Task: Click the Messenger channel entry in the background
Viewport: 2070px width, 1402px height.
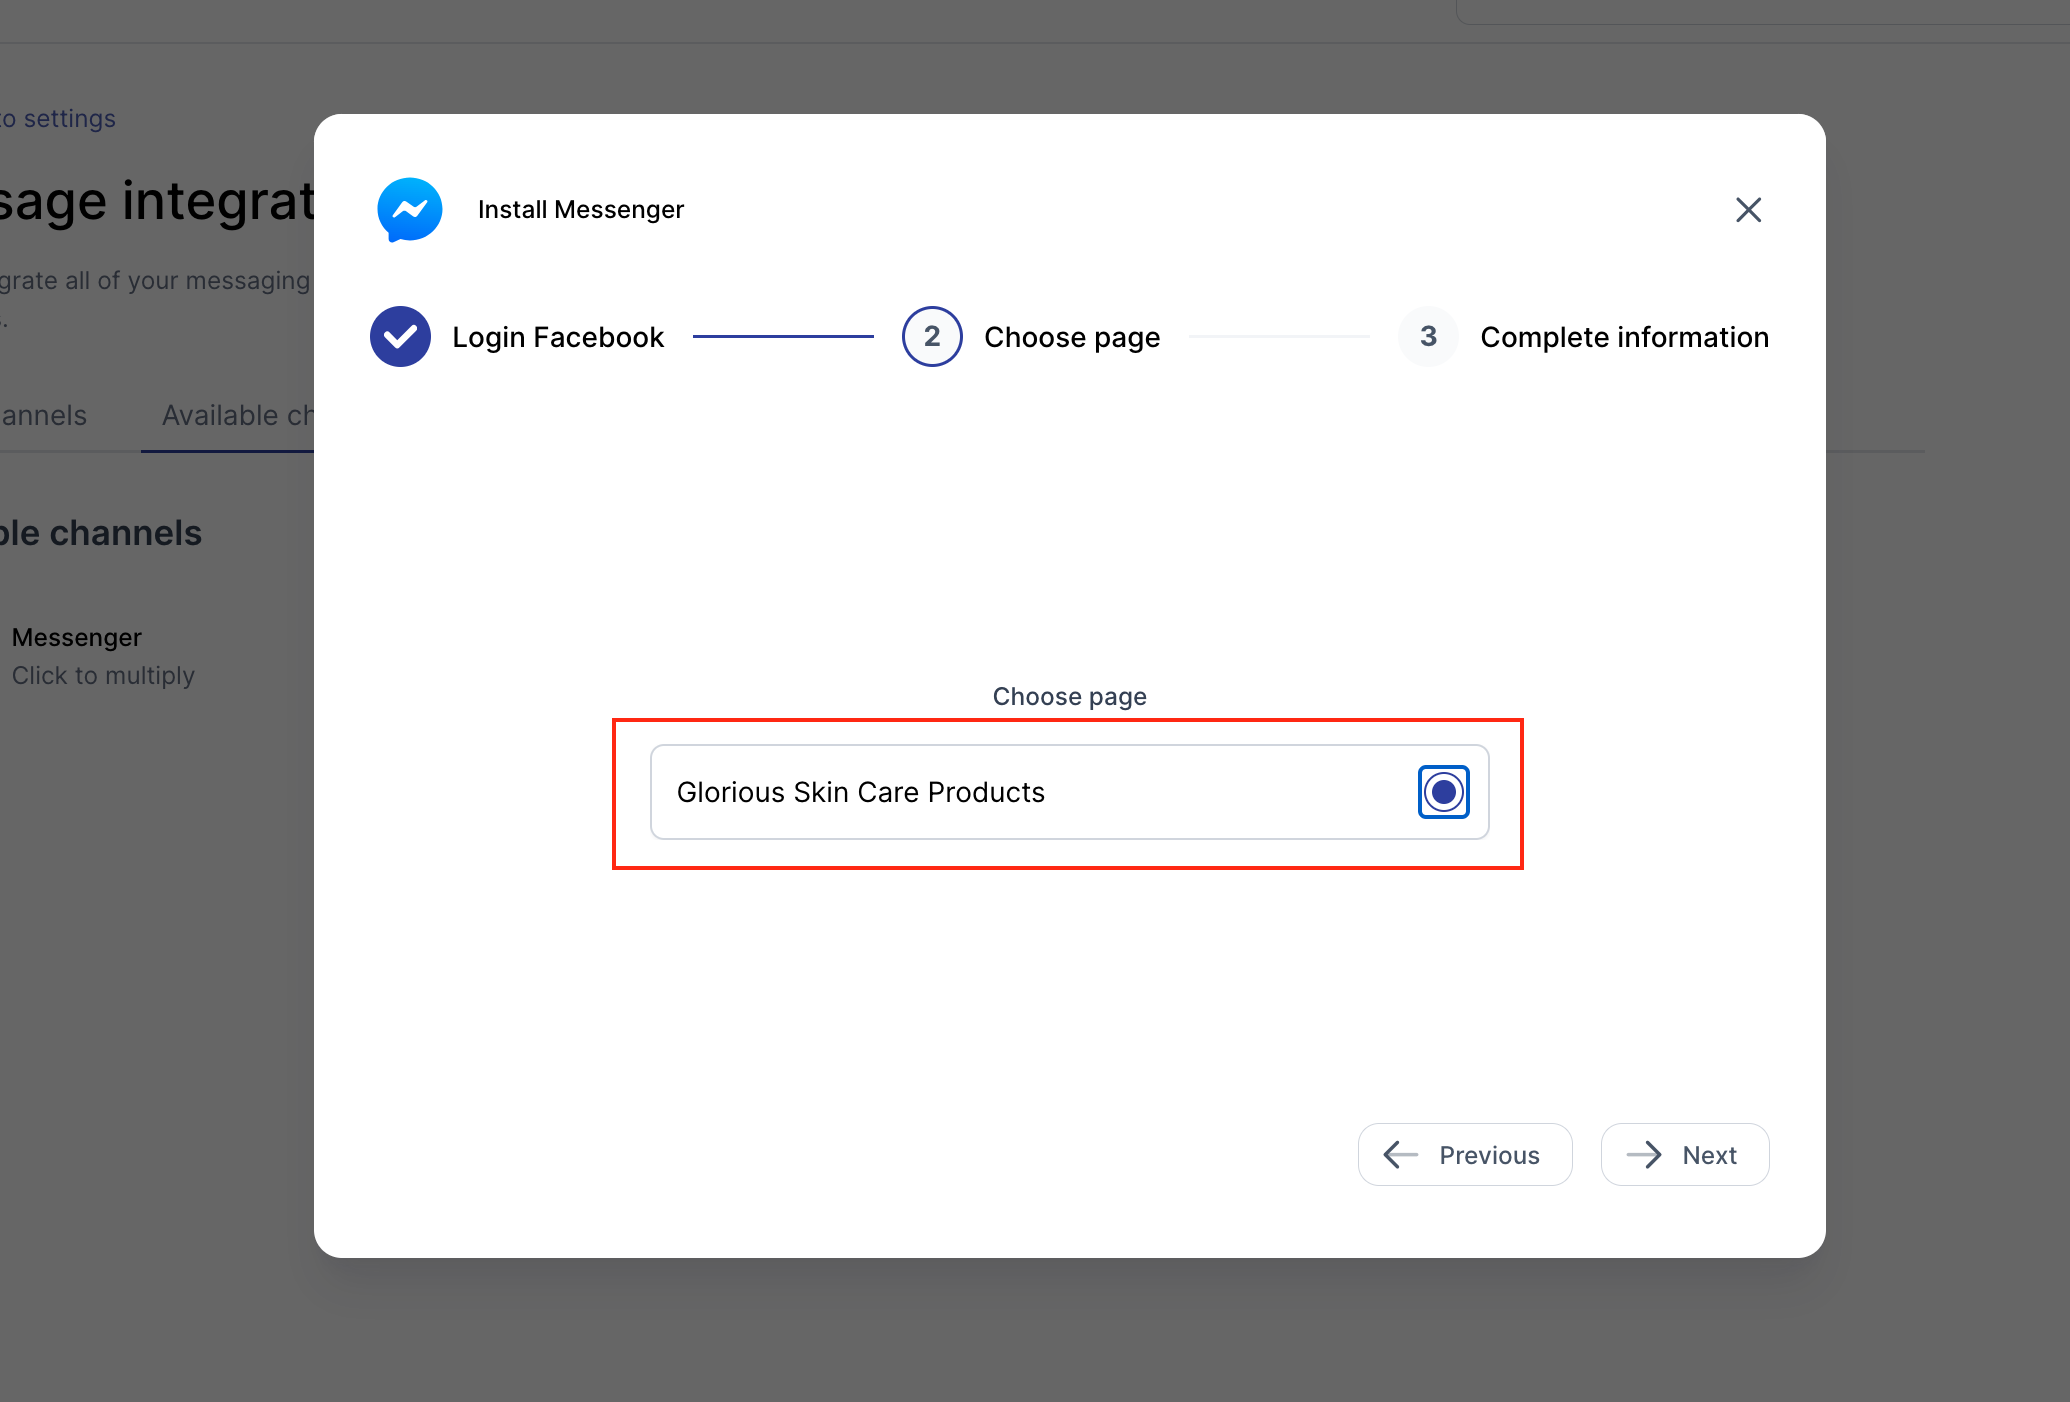Action: pos(77,638)
